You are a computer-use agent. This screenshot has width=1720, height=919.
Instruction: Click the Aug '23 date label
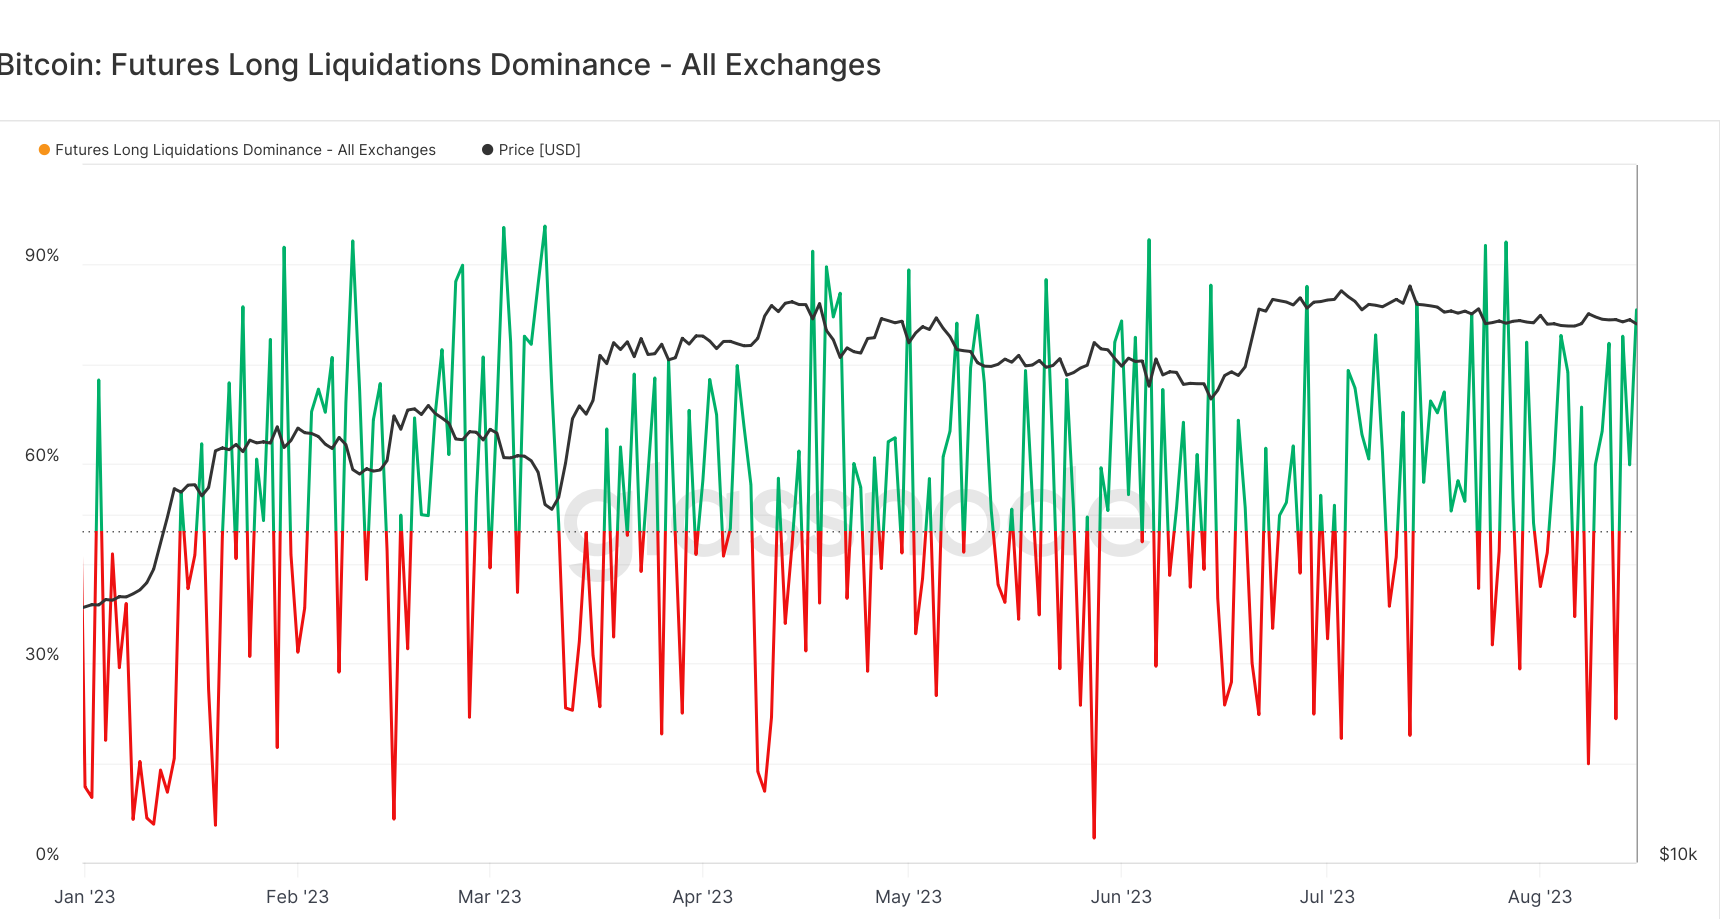(1539, 897)
